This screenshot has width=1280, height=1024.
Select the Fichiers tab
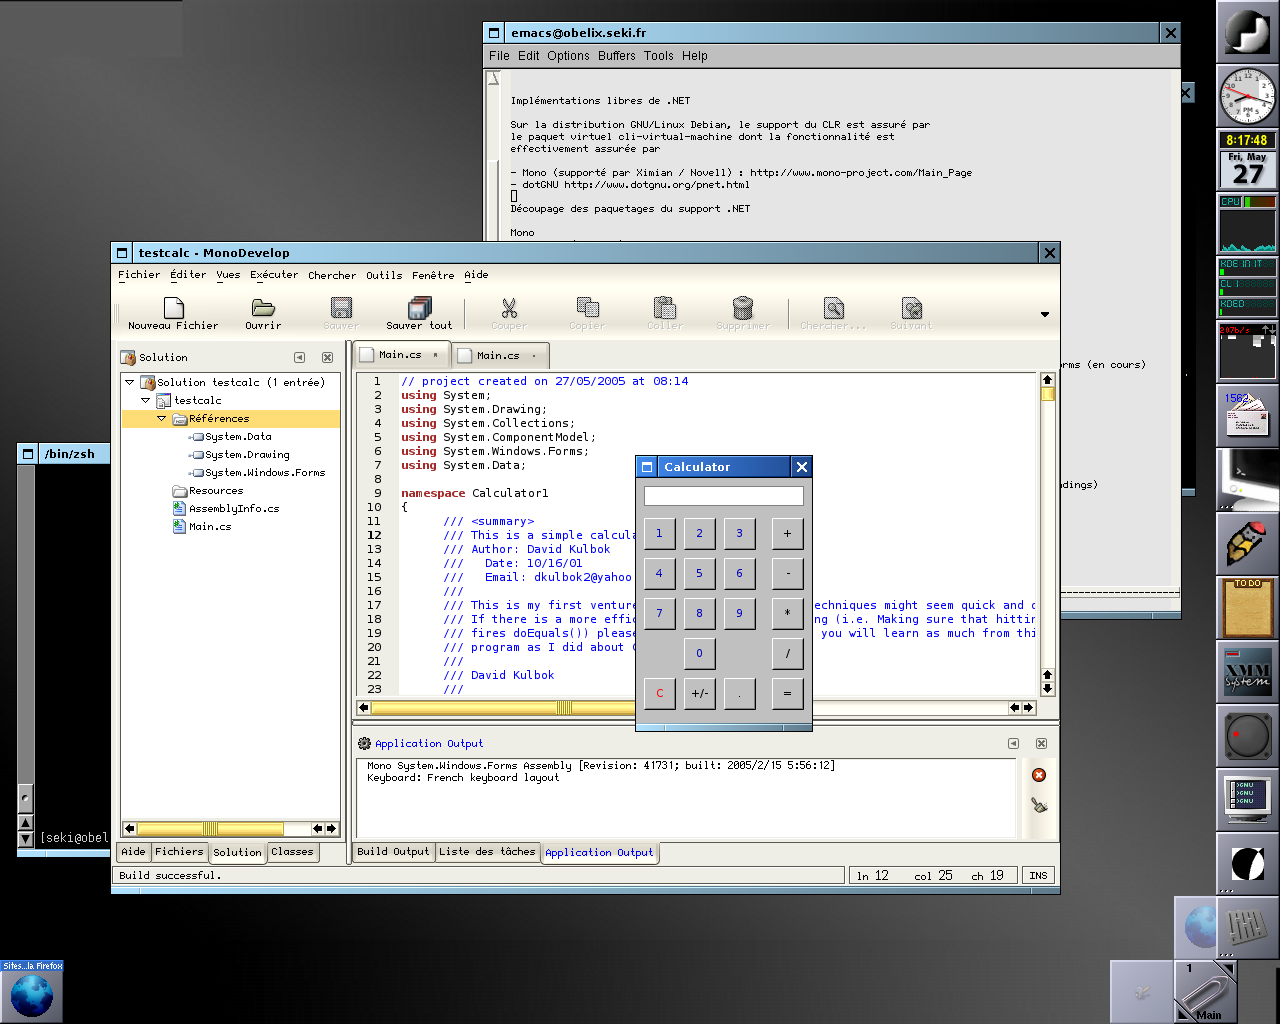click(179, 852)
